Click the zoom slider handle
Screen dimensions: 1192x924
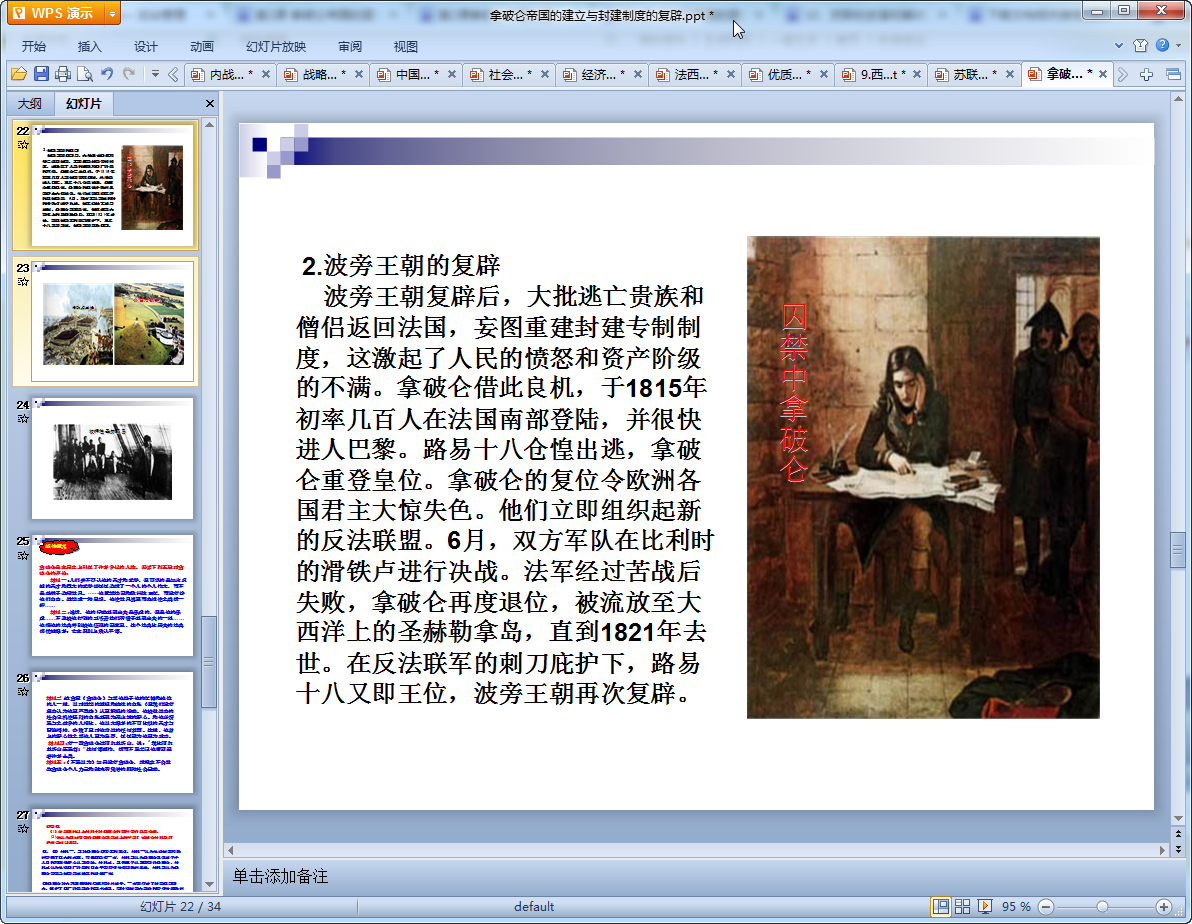click(1102, 907)
